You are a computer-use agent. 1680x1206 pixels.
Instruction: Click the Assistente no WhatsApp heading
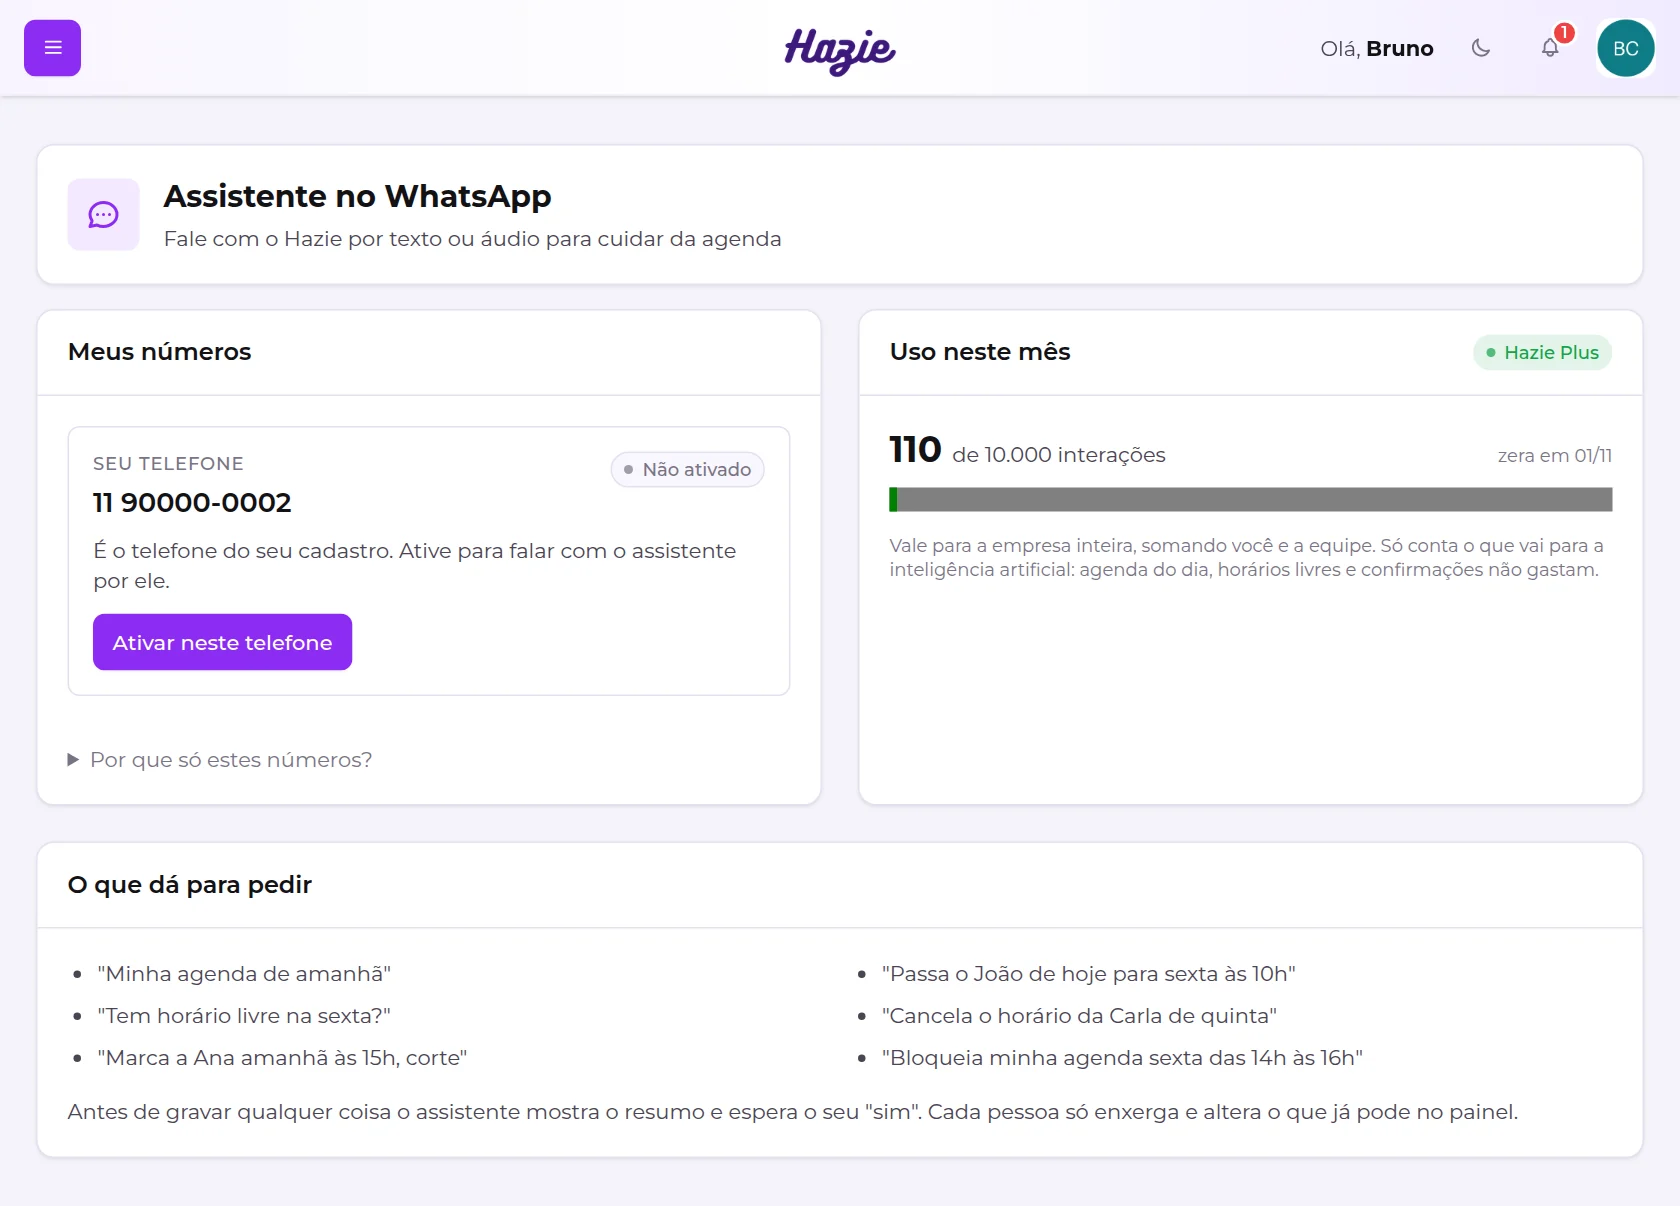[x=358, y=196]
